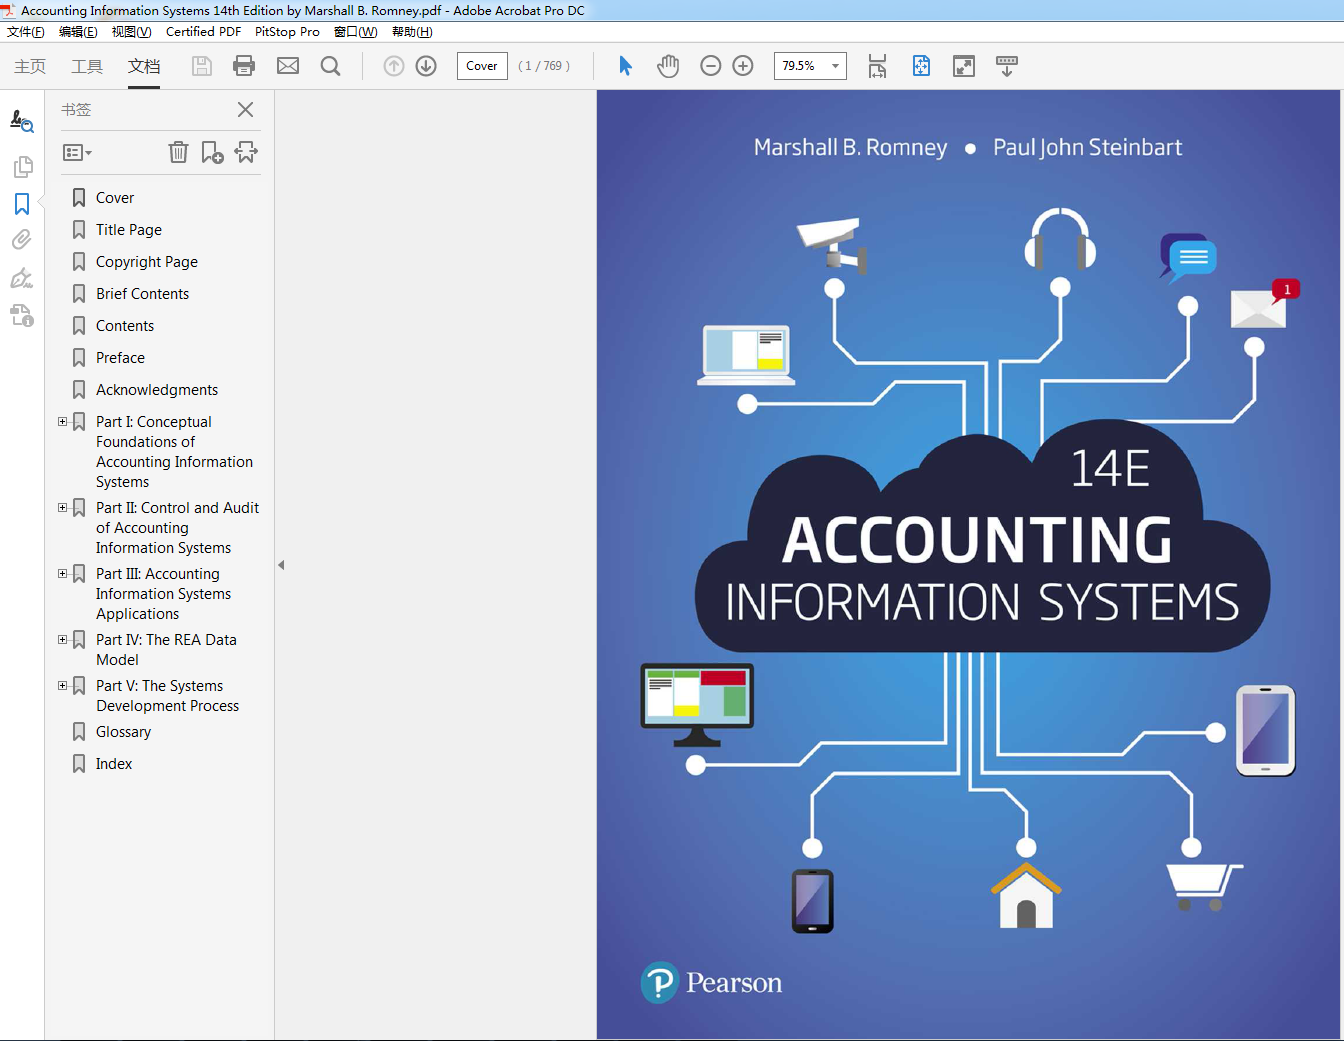Open the locked document sidebar icon
This screenshot has height=1041, width=1344.
pos(22,316)
